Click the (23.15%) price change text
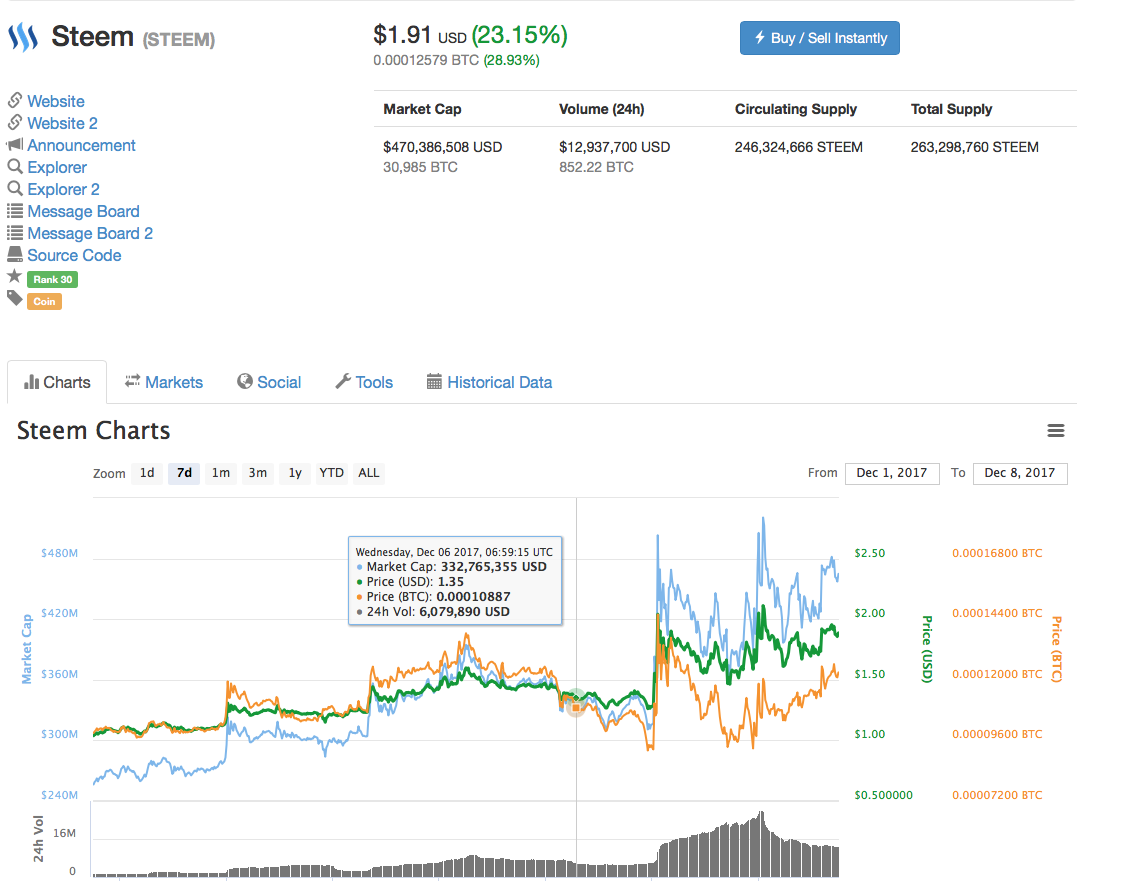The height and width of the screenshot is (881, 1126). pos(519,34)
